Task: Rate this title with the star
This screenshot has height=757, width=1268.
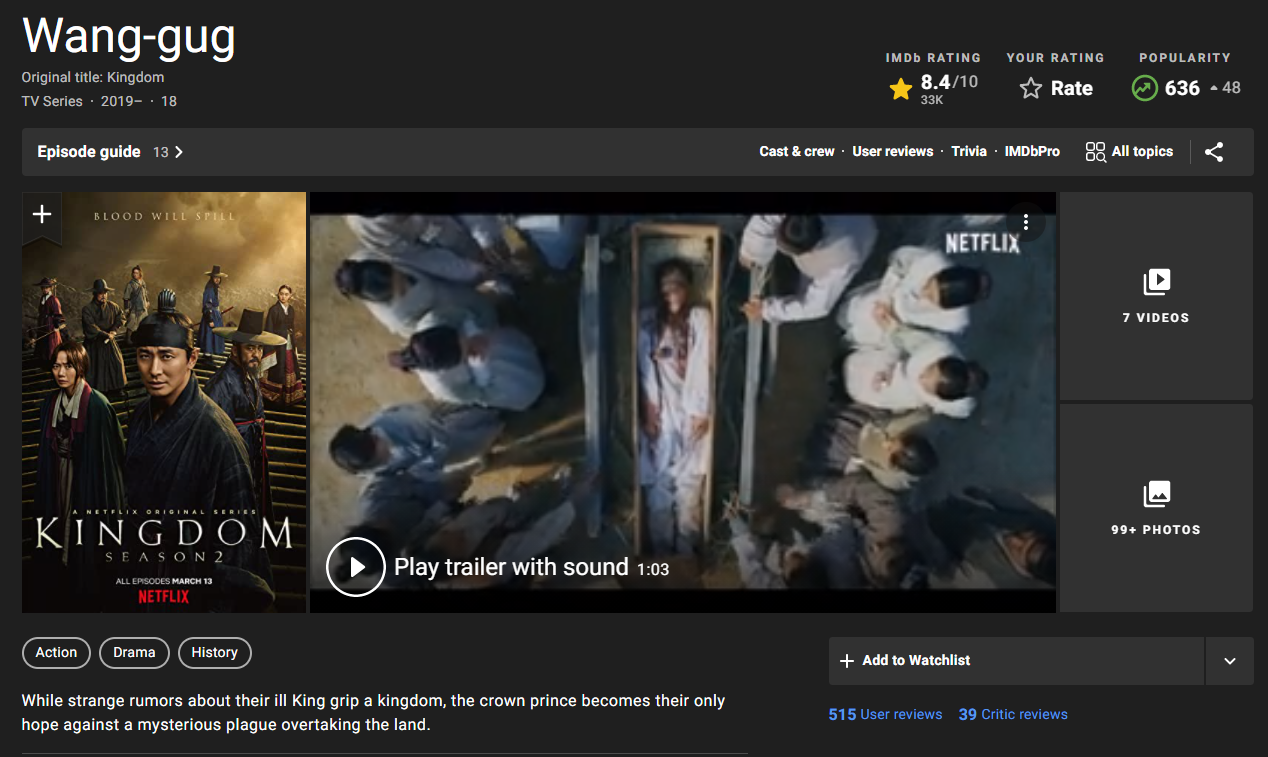Action: tap(1030, 89)
